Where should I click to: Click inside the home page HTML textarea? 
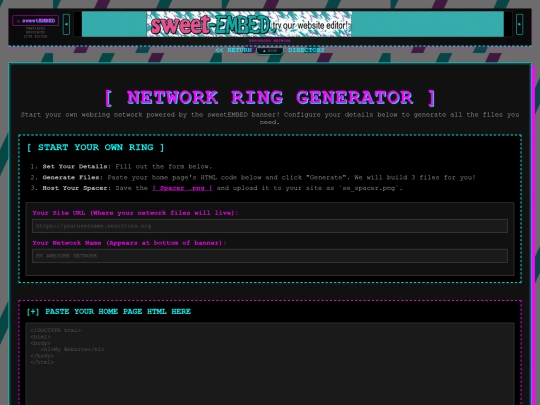tap(270, 364)
